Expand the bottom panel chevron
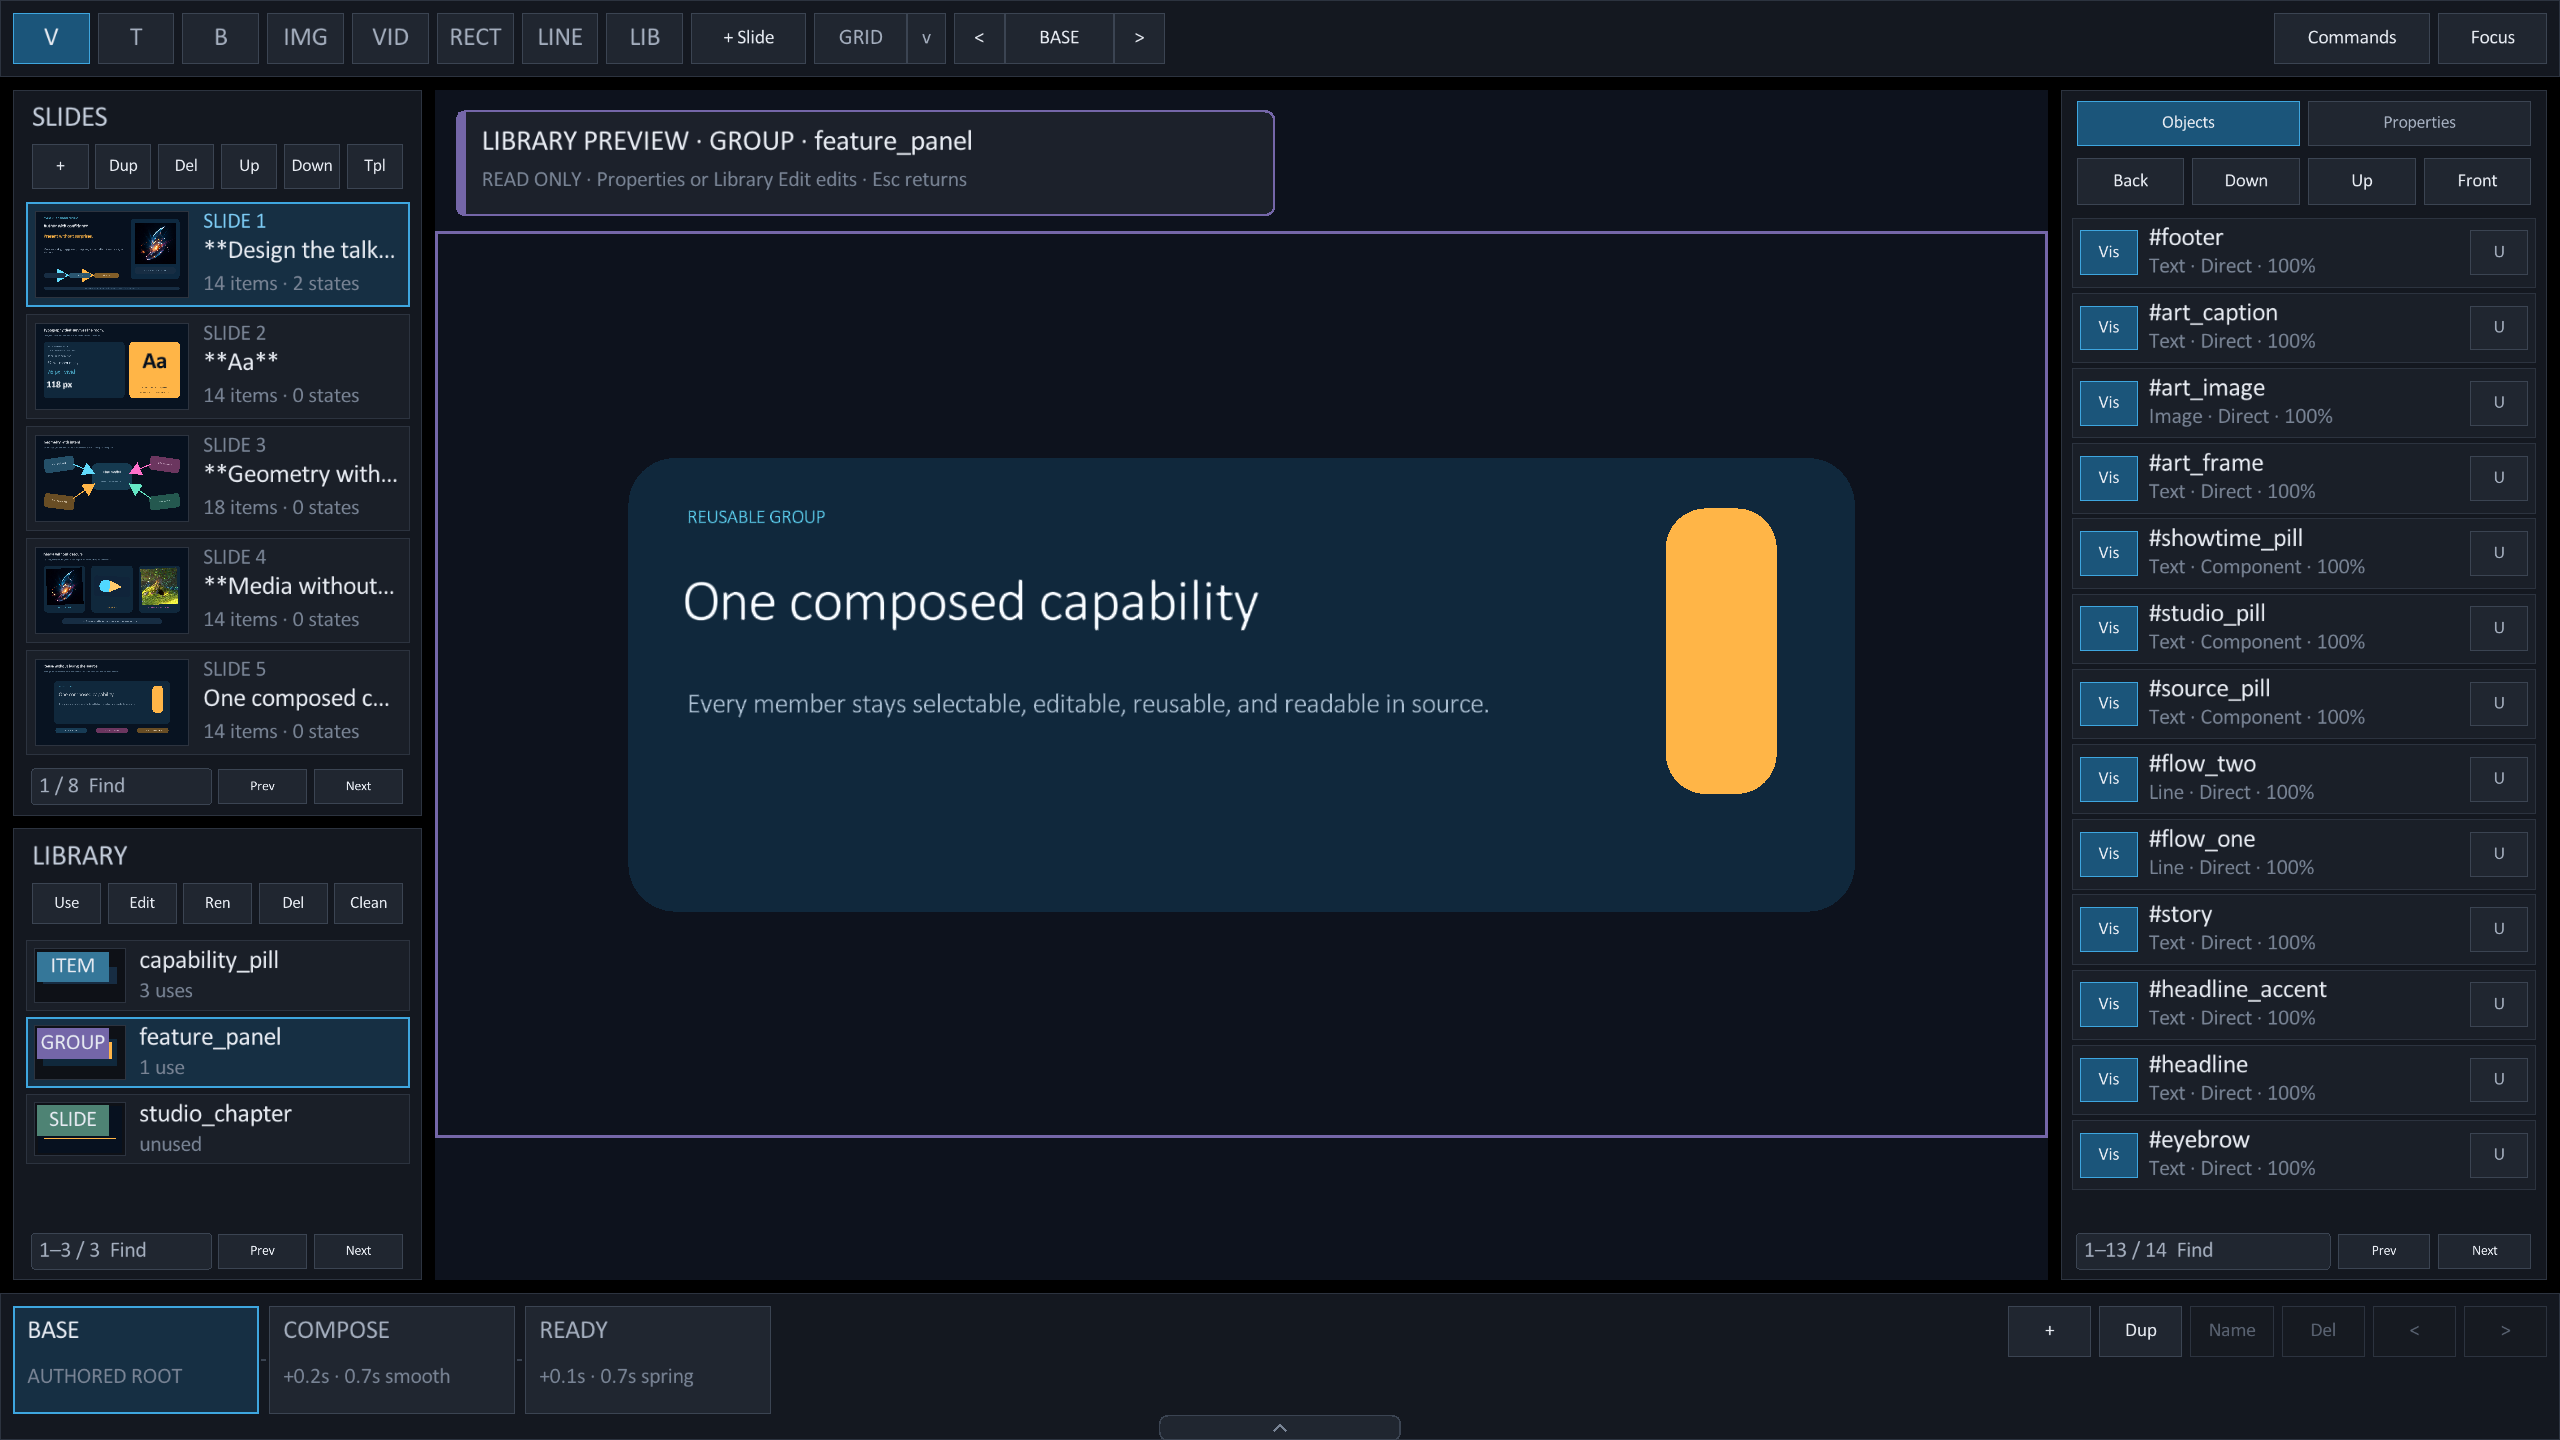The height and width of the screenshot is (1440, 2560). (1280, 1427)
